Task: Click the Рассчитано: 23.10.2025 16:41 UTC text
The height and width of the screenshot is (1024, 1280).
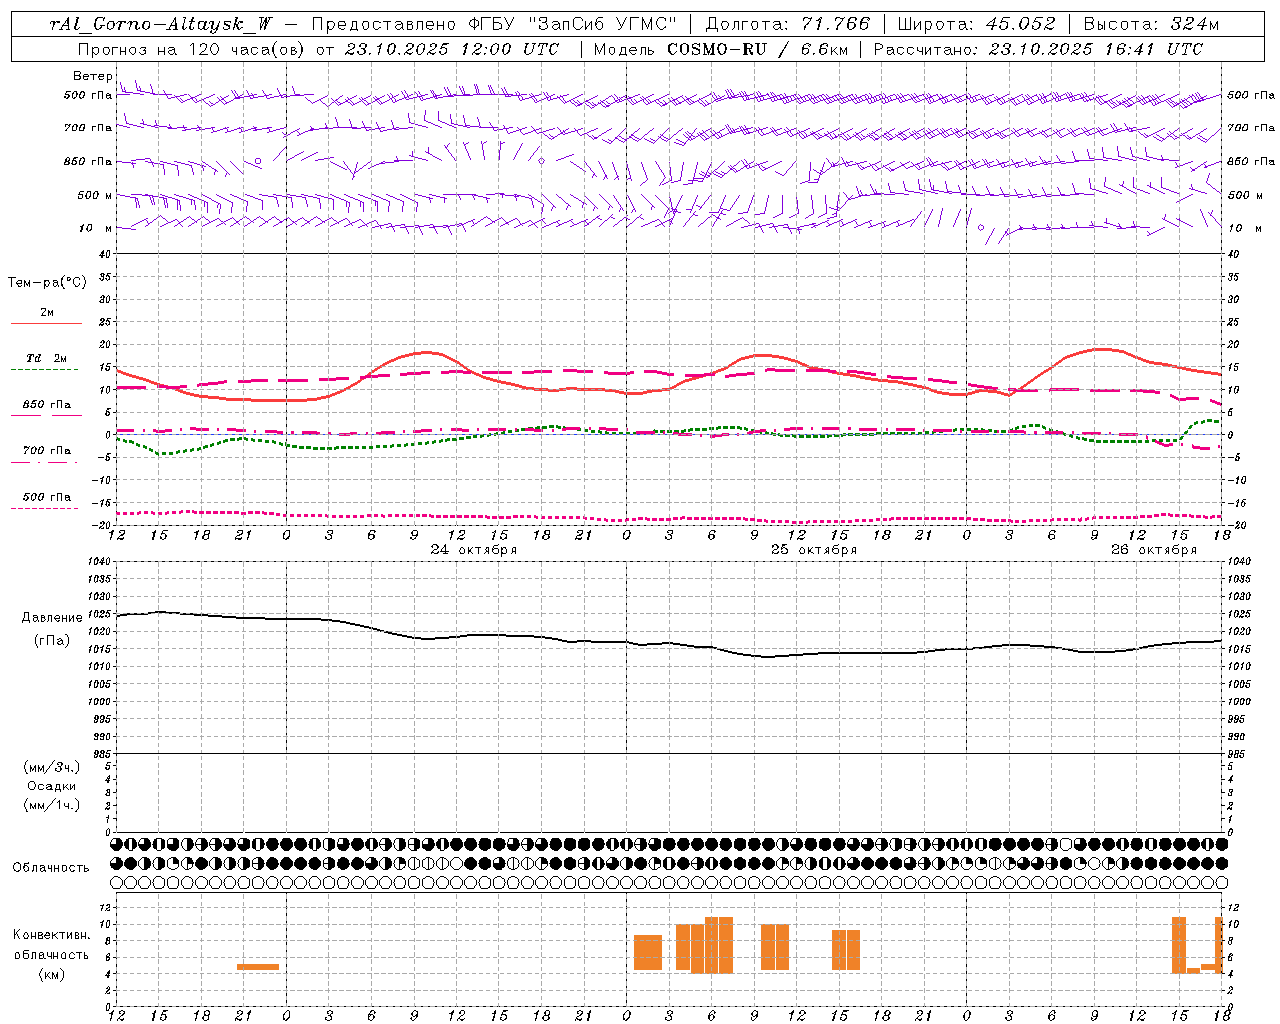Action: pyautogui.click(x=1038, y=49)
